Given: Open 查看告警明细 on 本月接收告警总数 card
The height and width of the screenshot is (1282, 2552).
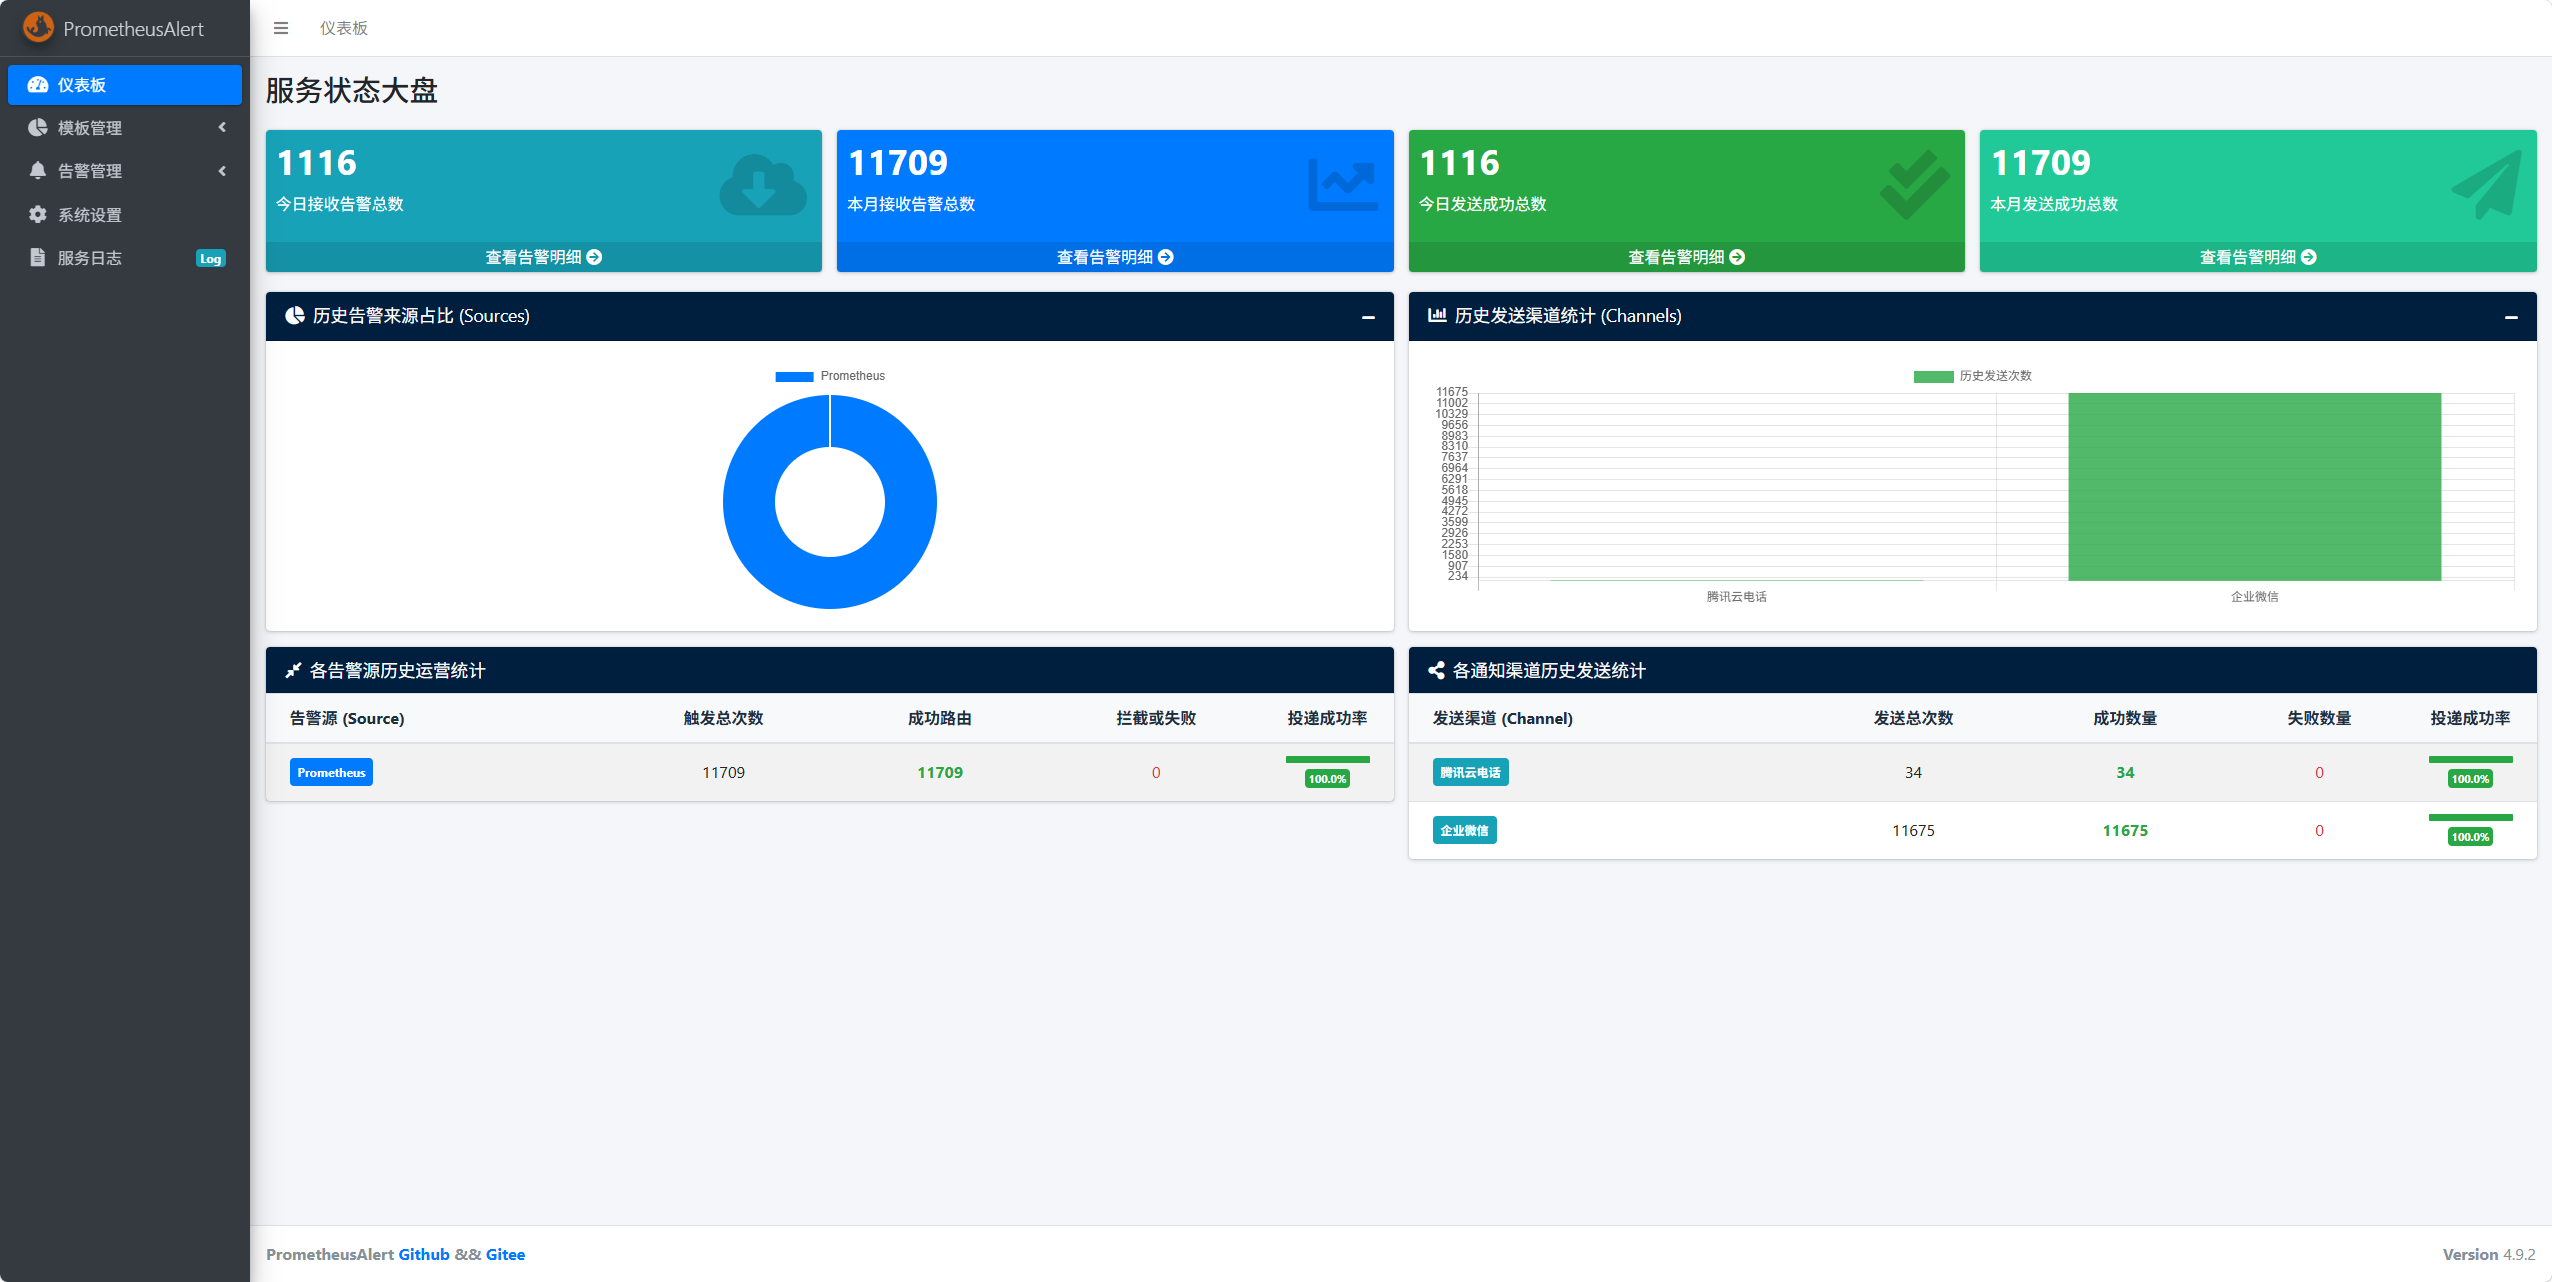Looking at the screenshot, I should [x=1115, y=257].
